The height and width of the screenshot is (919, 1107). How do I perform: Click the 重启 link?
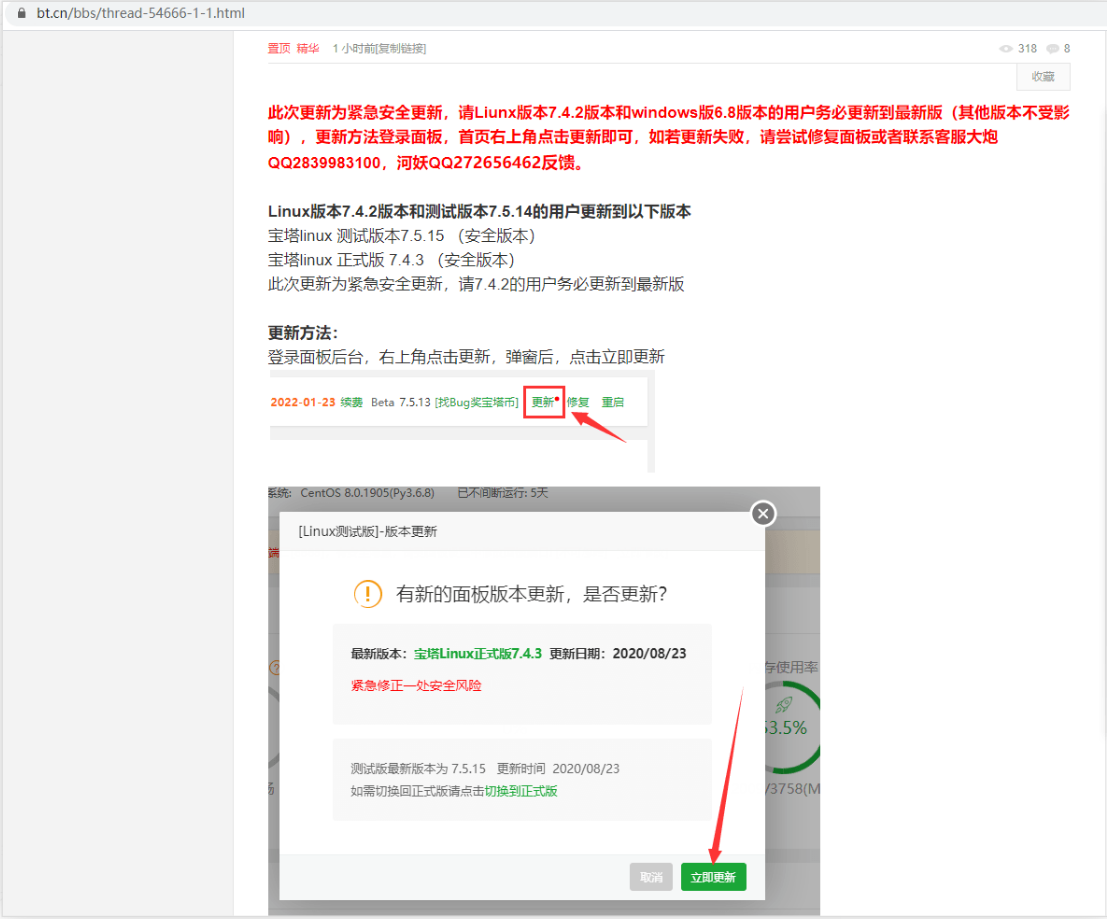coord(612,402)
